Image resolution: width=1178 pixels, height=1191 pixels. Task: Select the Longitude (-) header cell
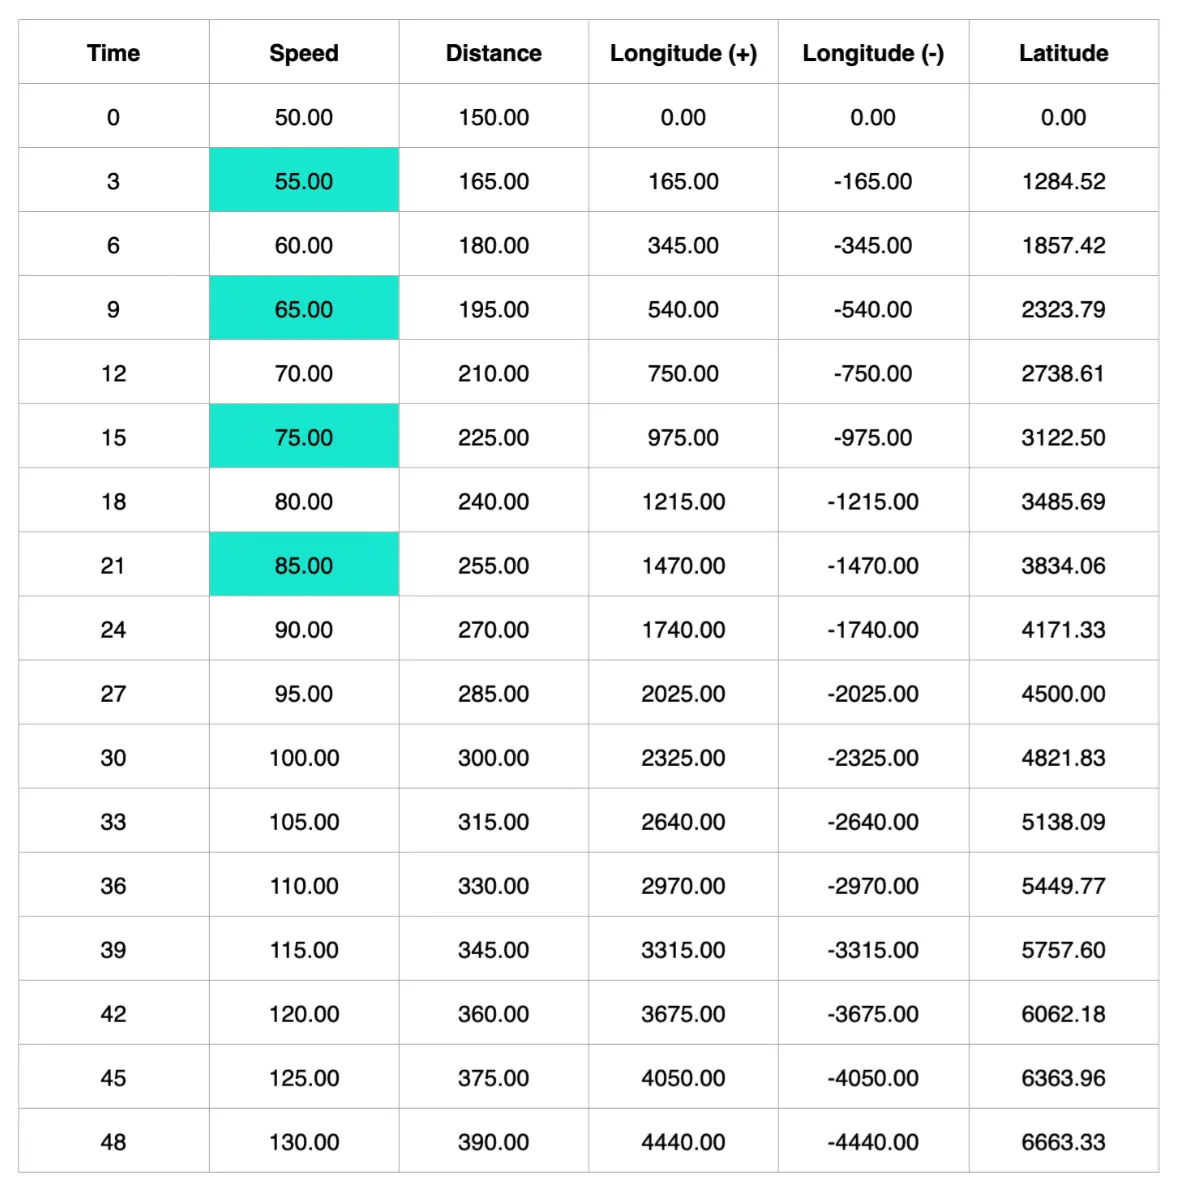coord(873,53)
